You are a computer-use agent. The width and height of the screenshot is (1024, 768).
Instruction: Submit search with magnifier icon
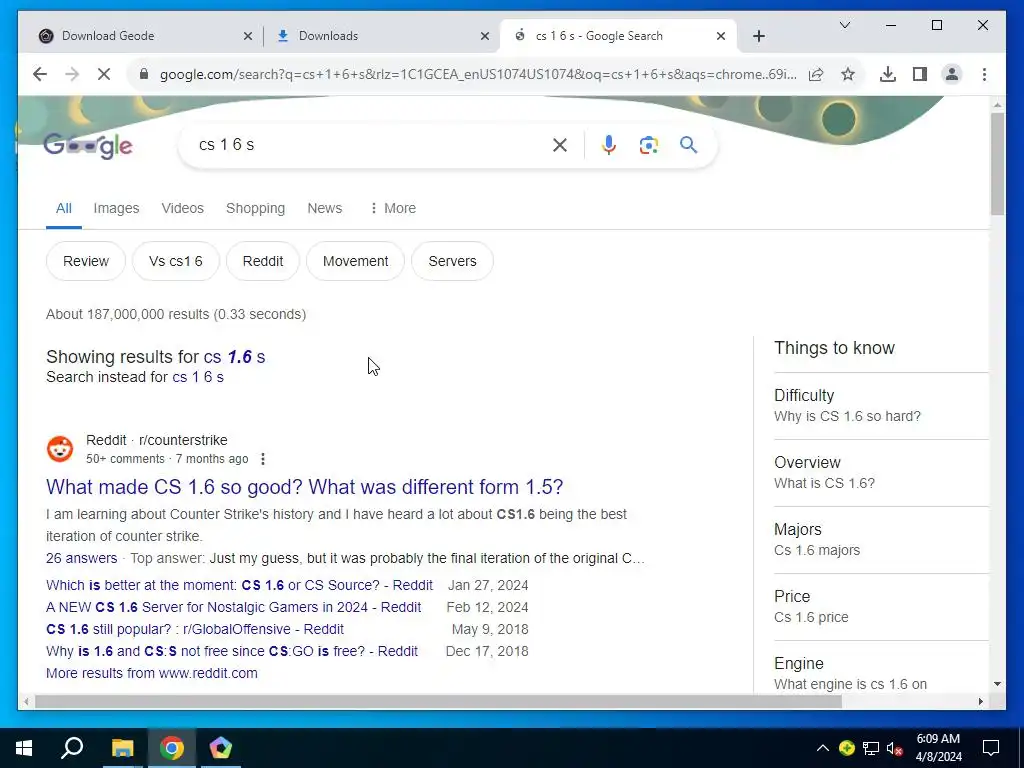[x=688, y=145]
